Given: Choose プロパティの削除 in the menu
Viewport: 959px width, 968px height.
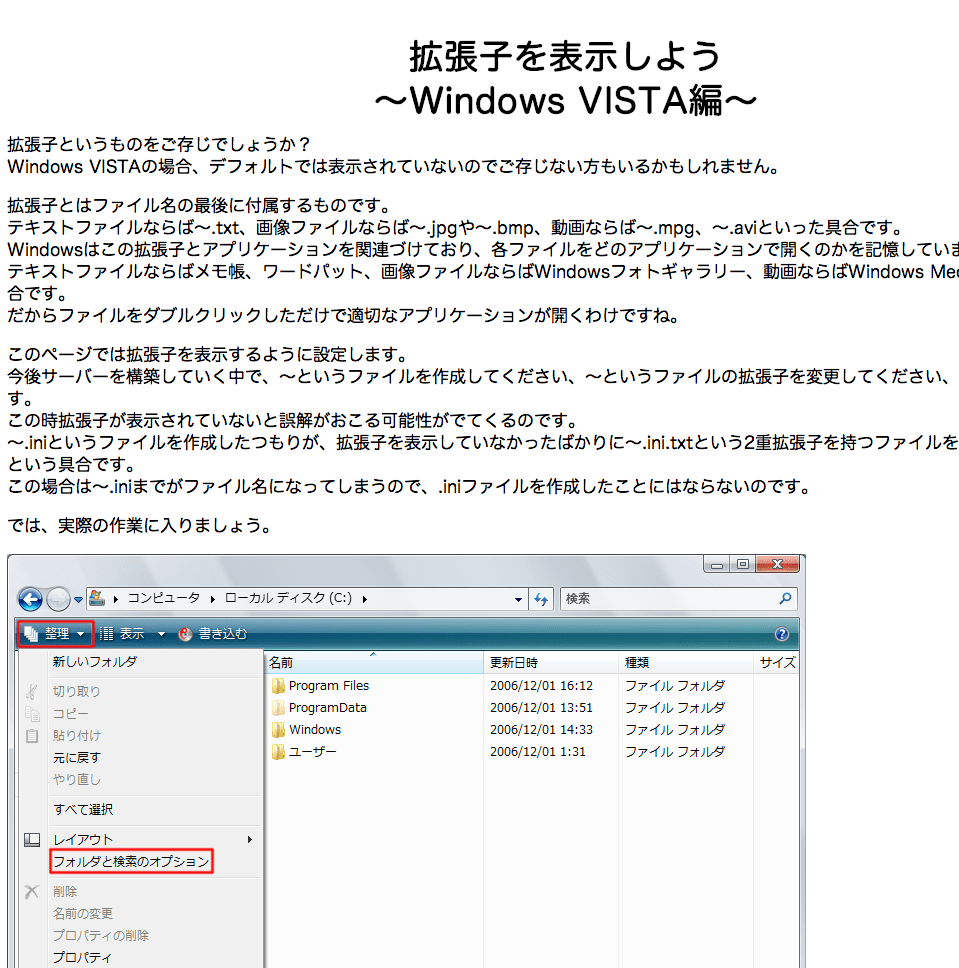Looking at the screenshot, I should pyautogui.click(x=101, y=936).
